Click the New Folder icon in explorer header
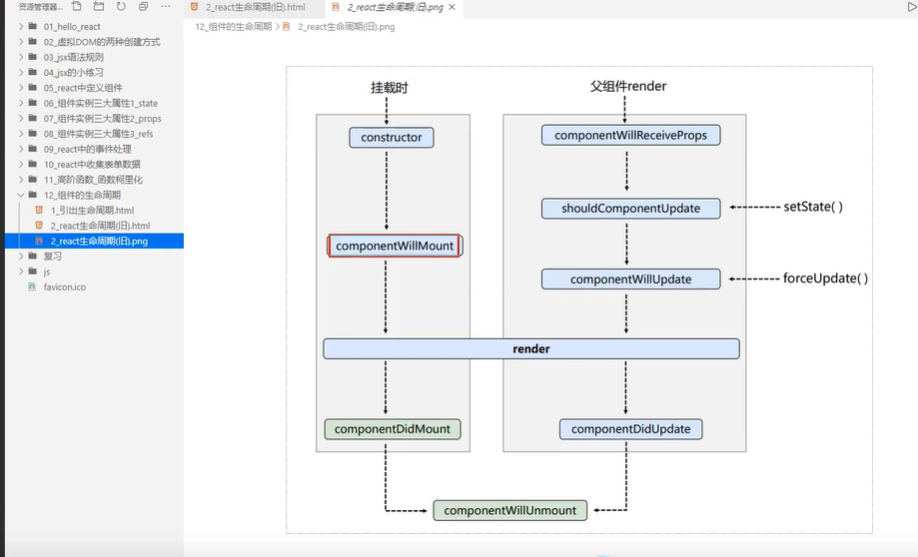The width and height of the screenshot is (918, 557). coord(99,6)
